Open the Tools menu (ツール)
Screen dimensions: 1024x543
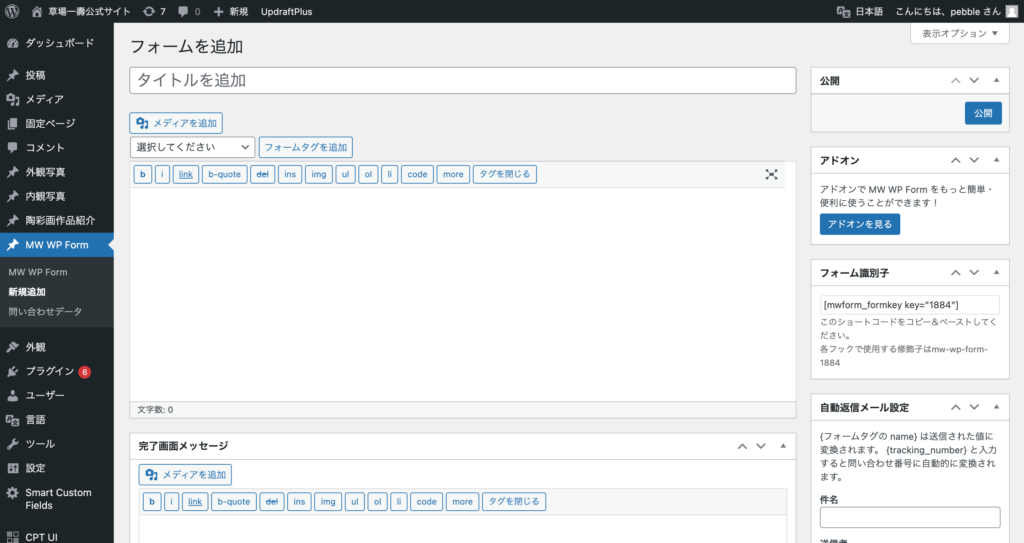click(x=40, y=444)
